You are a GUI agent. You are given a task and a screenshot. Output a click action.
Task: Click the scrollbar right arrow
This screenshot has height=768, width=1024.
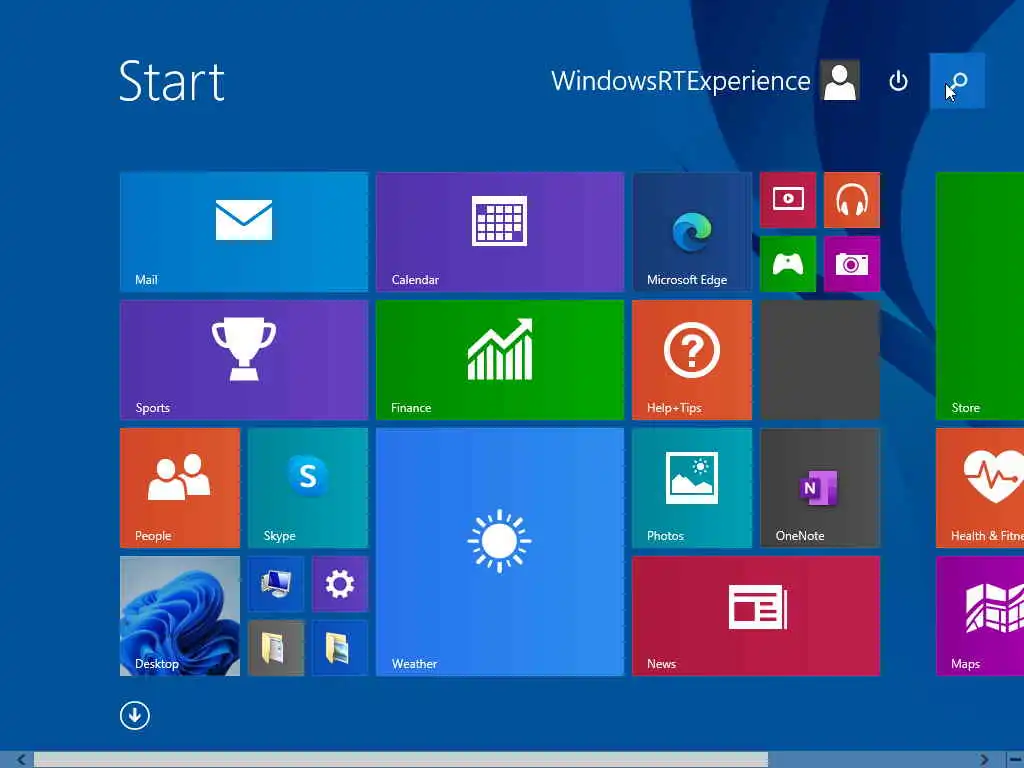click(984, 760)
